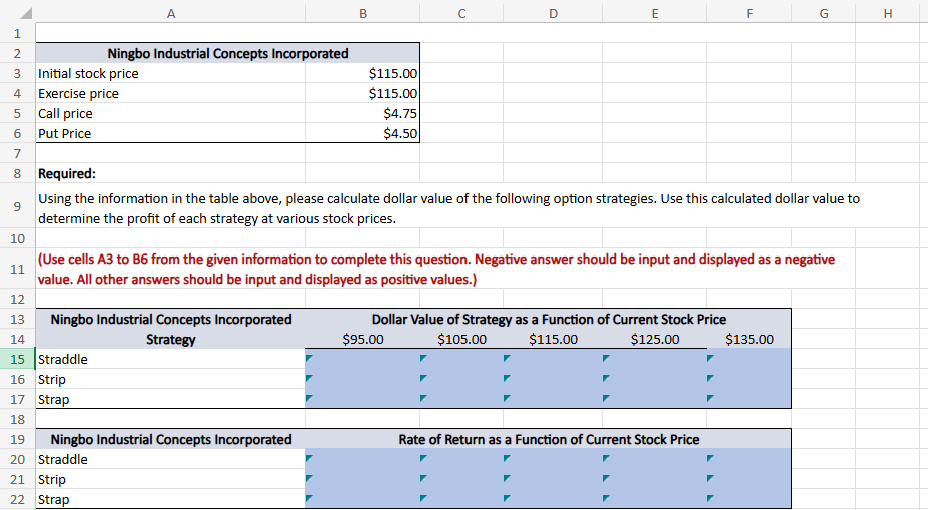Screen dimensions: 928x510
Task: Click Straddle dollar value cell under $135.00
Action: 749,359
